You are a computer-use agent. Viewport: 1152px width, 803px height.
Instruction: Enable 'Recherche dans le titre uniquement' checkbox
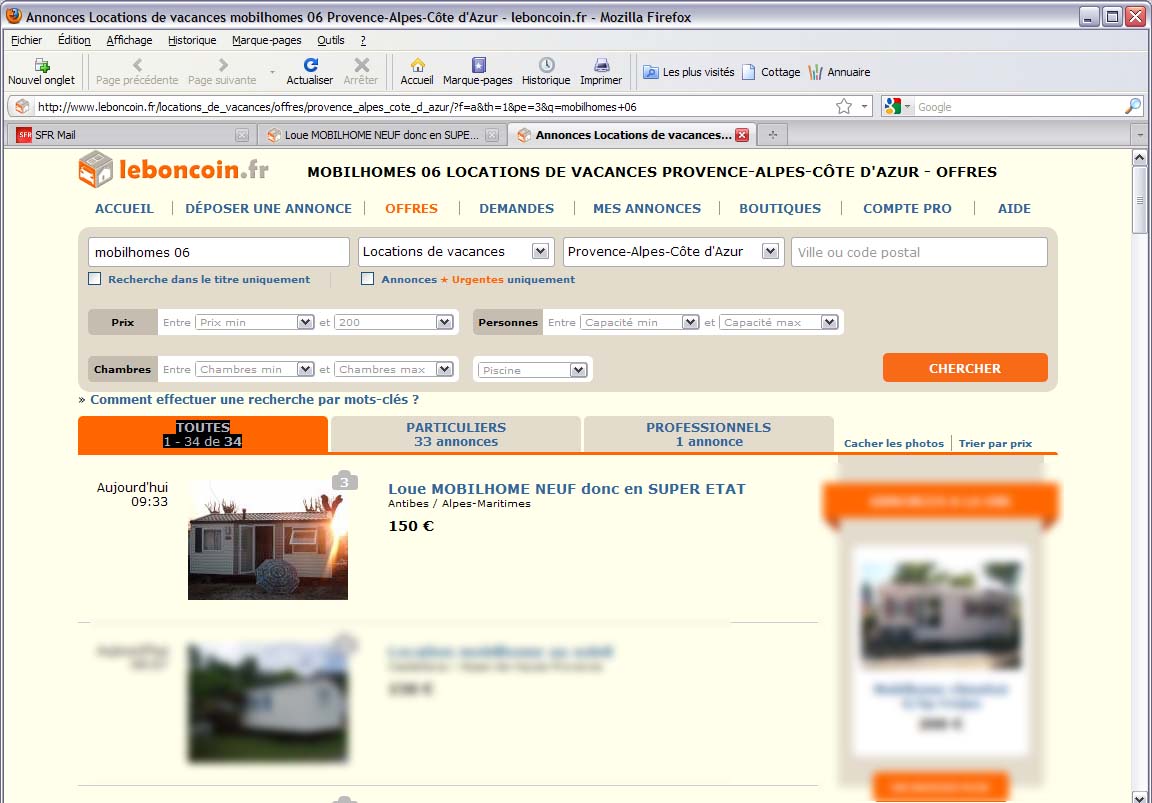[95, 279]
